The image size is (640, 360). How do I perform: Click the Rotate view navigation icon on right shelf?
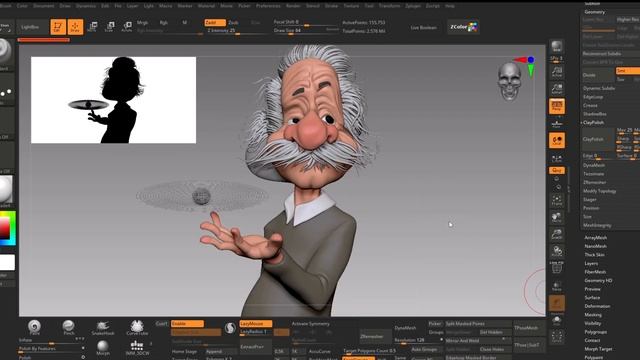coord(557,251)
